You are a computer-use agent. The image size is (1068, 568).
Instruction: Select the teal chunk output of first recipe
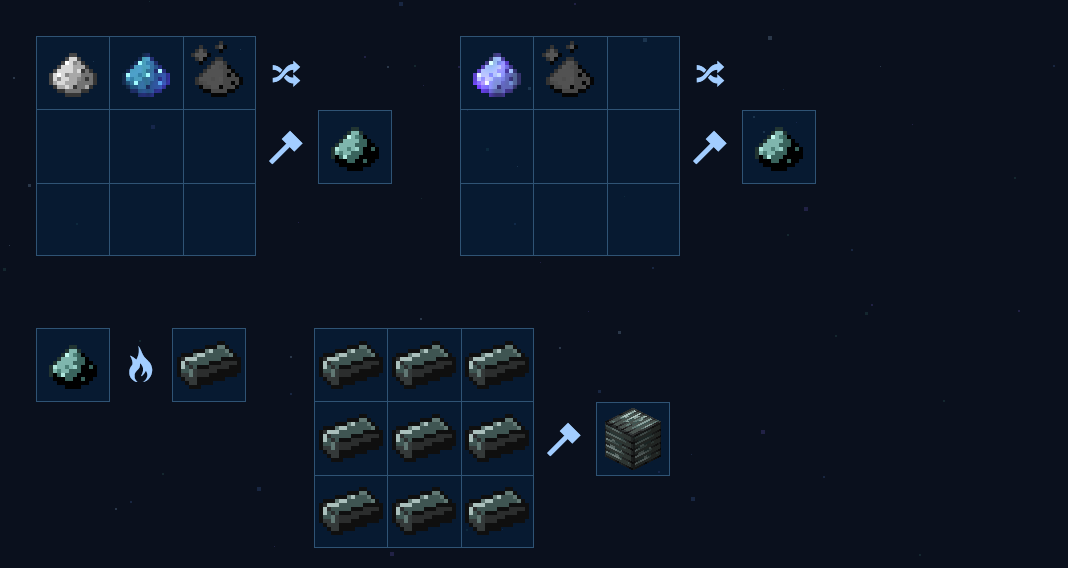(355, 147)
